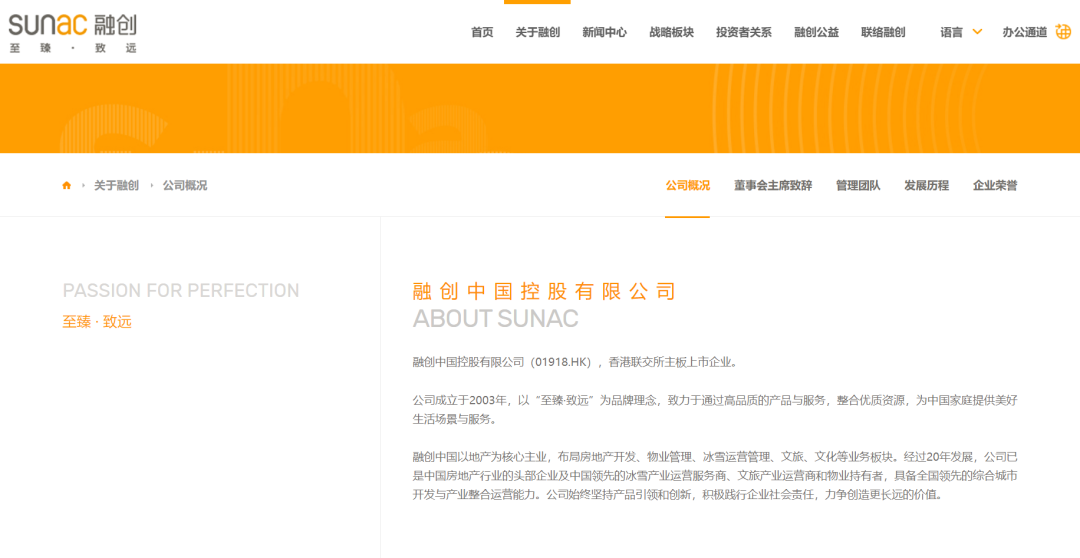The width and height of the screenshot is (1080, 558).
Task: Click the orange 至臻·致远 slogan in the sidebar
Action: (x=97, y=322)
